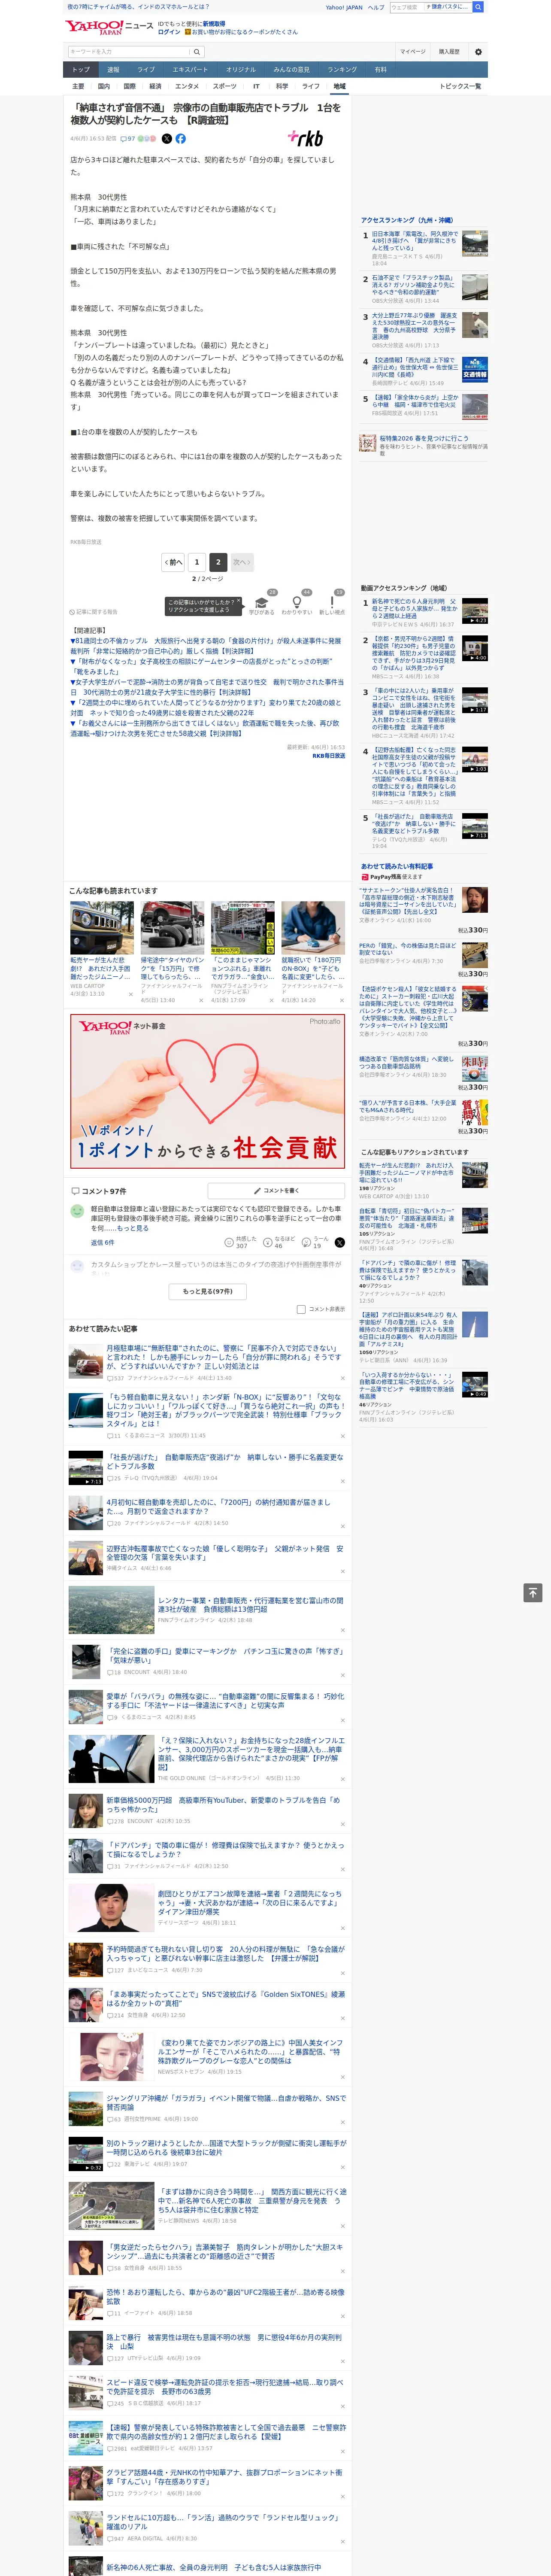Click the RKB毎日放送 source link
This screenshot has width=551, height=2576.
click(x=329, y=756)
